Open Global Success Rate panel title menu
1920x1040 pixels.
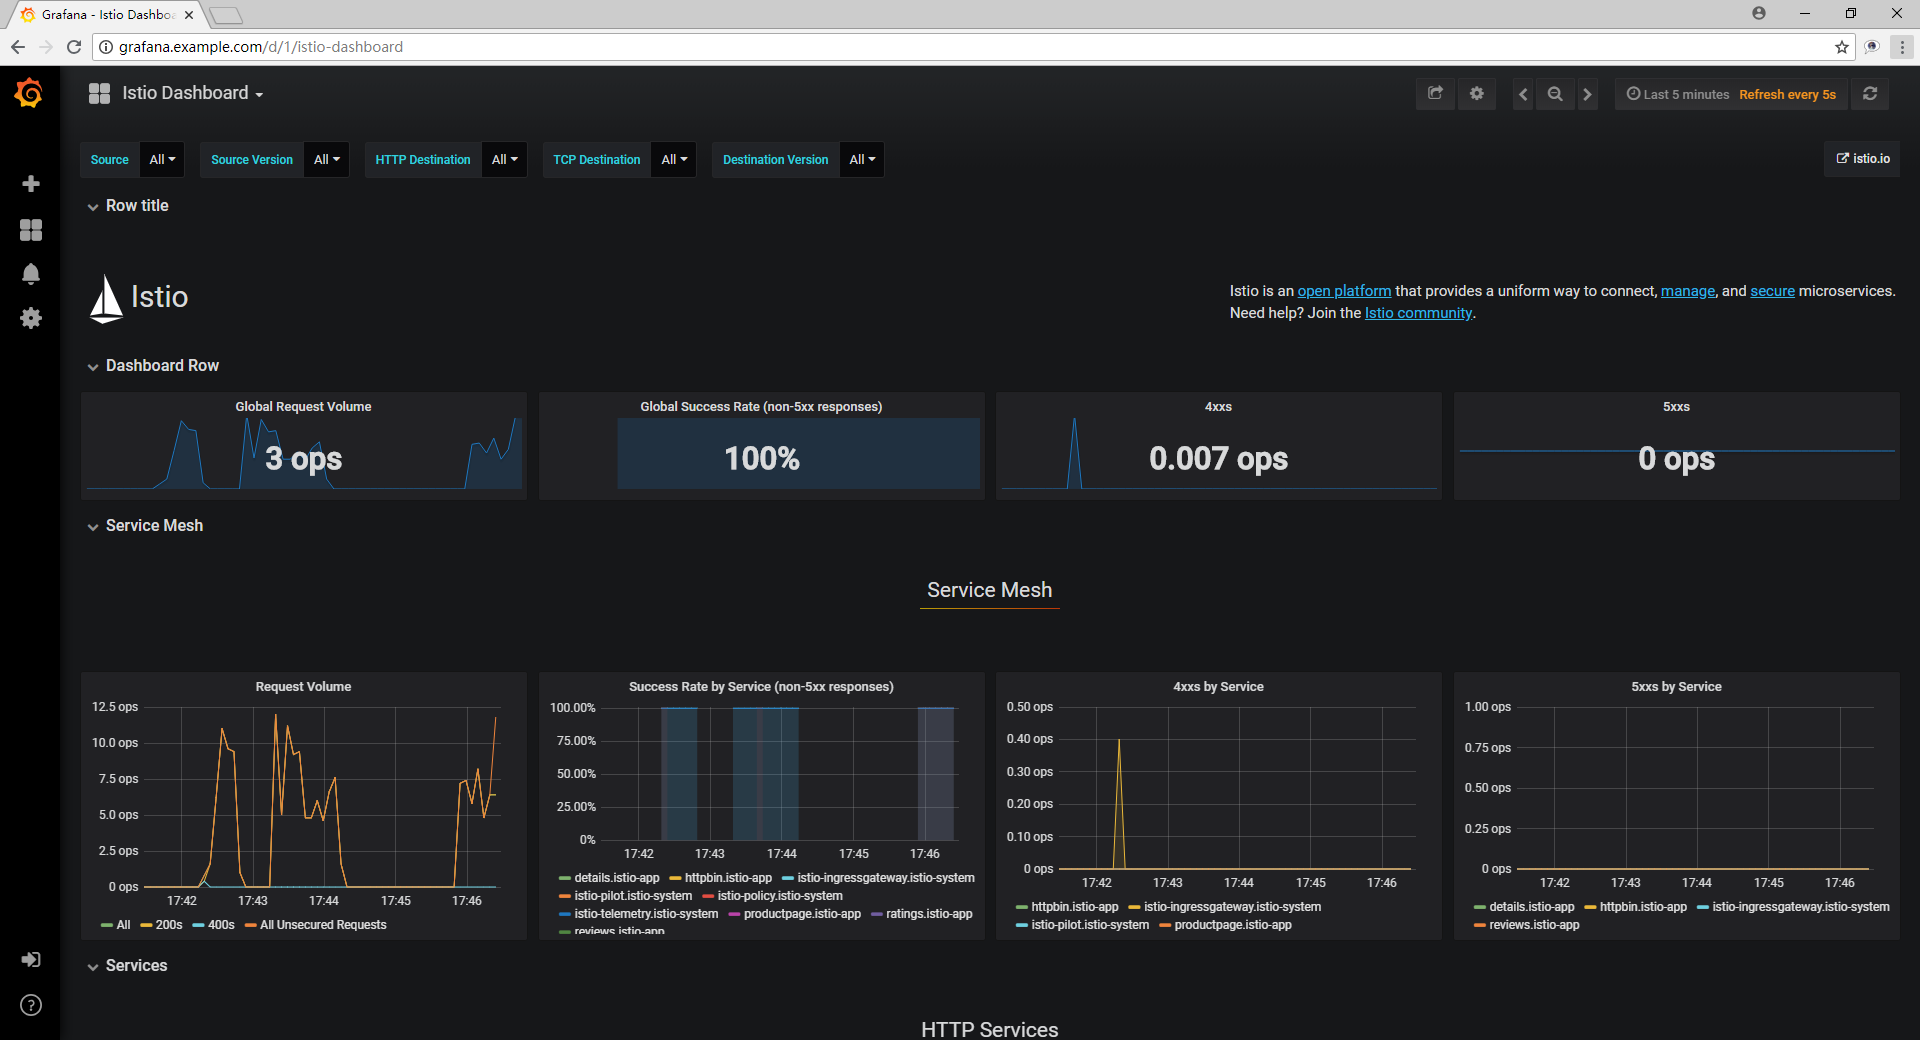pos(761,407)
